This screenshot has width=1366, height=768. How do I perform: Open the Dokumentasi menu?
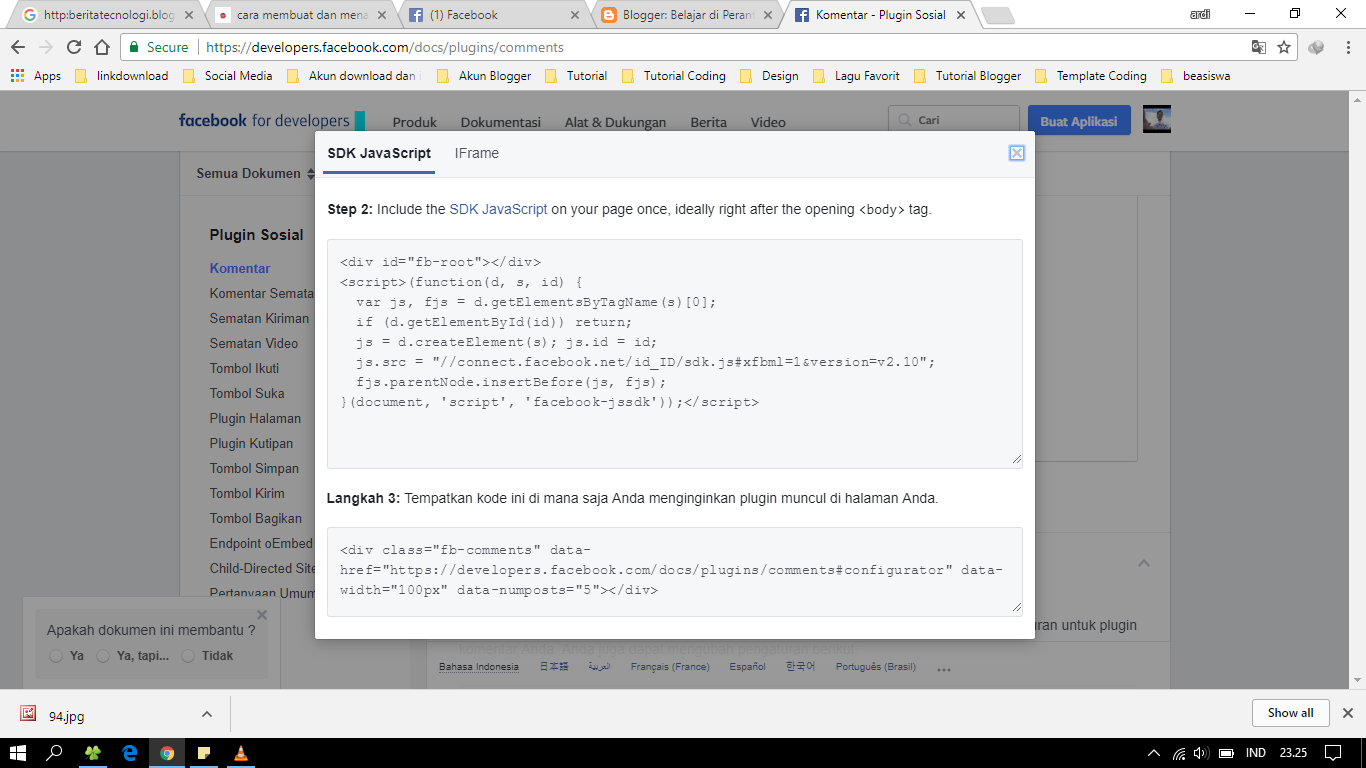coord(501,122)
